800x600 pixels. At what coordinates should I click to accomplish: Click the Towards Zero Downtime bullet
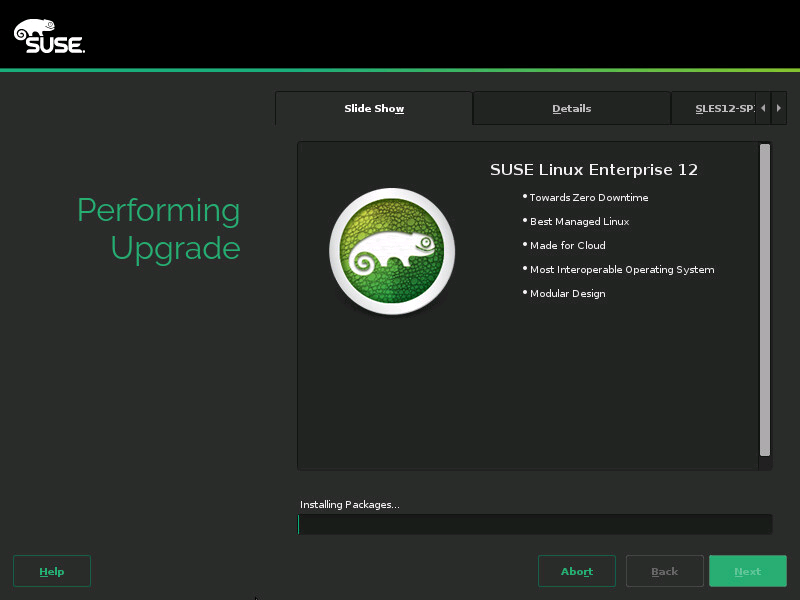pos(588,198)
